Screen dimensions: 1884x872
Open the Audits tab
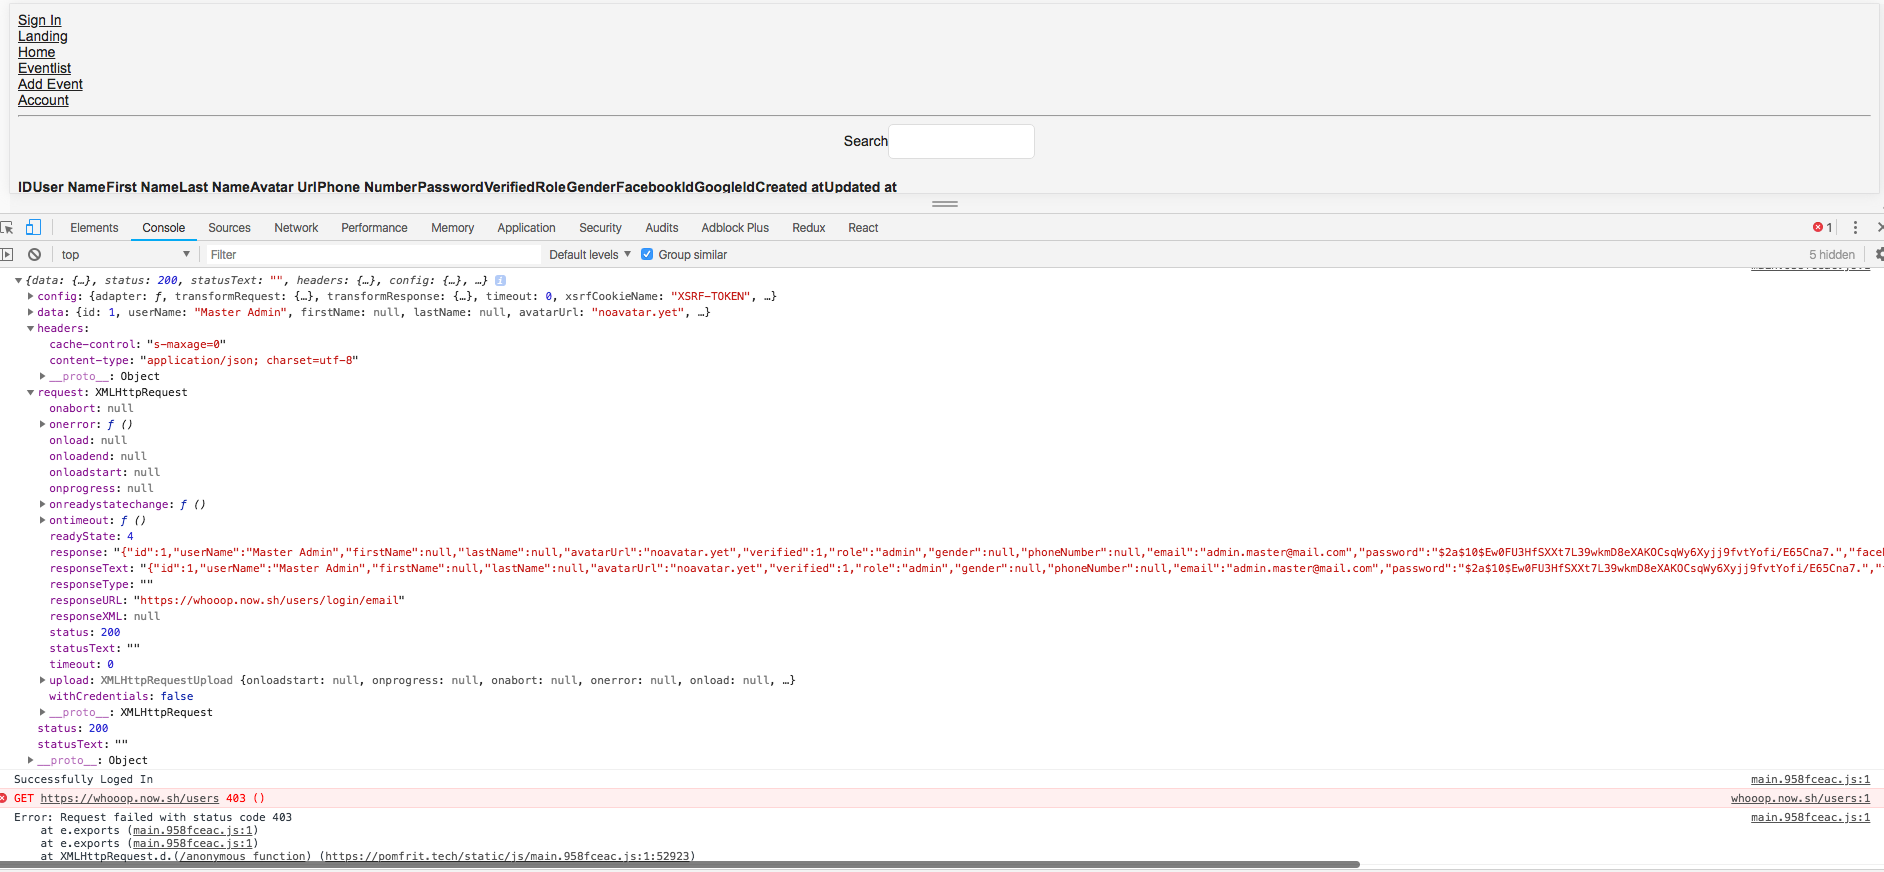(661, 228)
